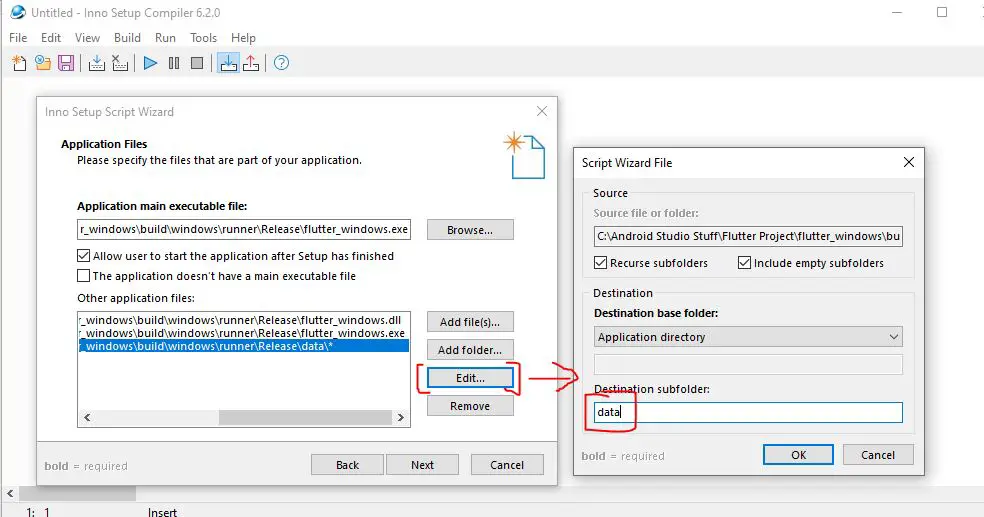
Task: Click the Application main executable file field
Action: (243, 229)
